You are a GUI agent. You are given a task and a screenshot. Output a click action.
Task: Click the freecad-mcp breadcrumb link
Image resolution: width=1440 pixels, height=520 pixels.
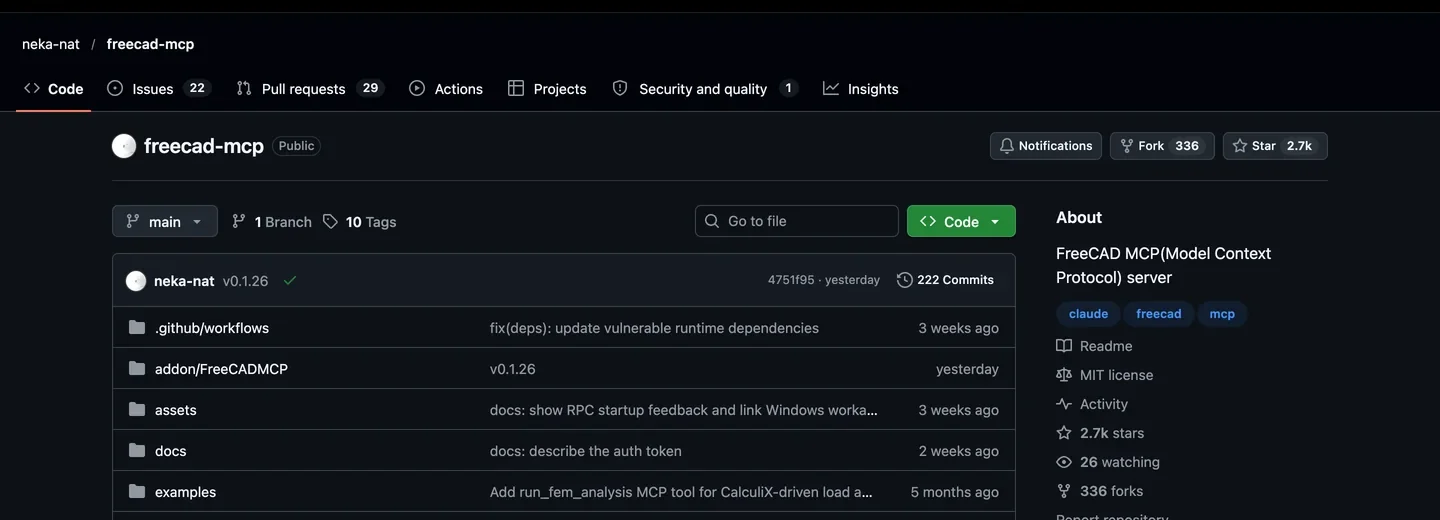tap(150, 44)
